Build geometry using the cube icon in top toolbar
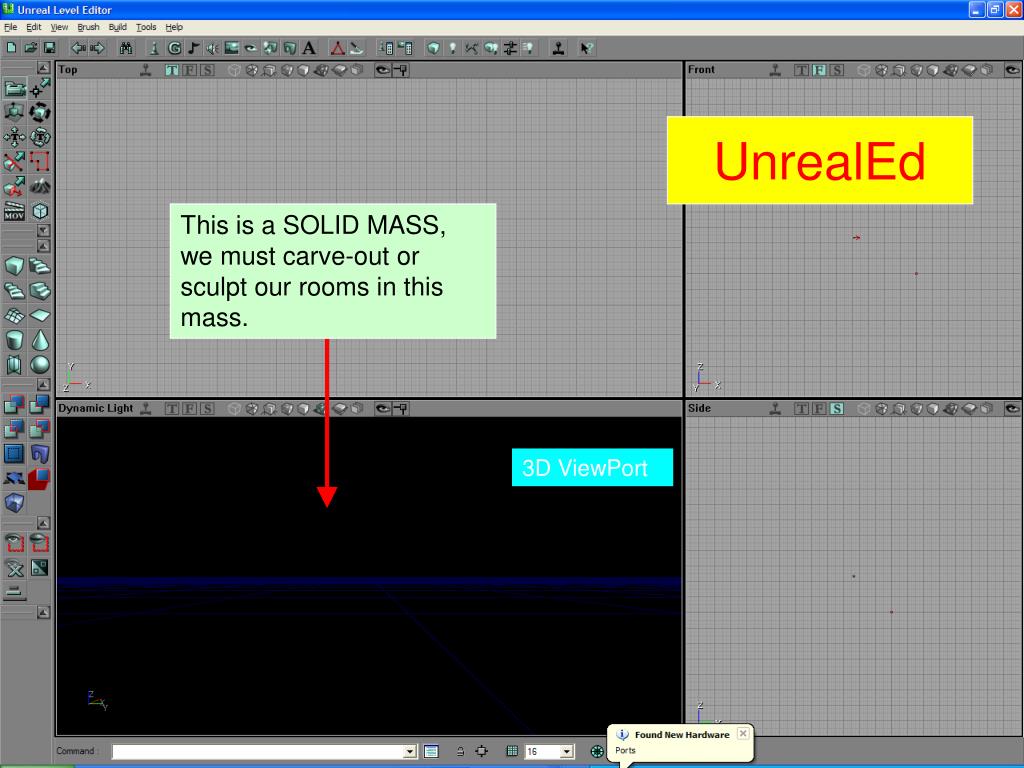This screenshot has width=1024, height=768. [x=433, y=48]
